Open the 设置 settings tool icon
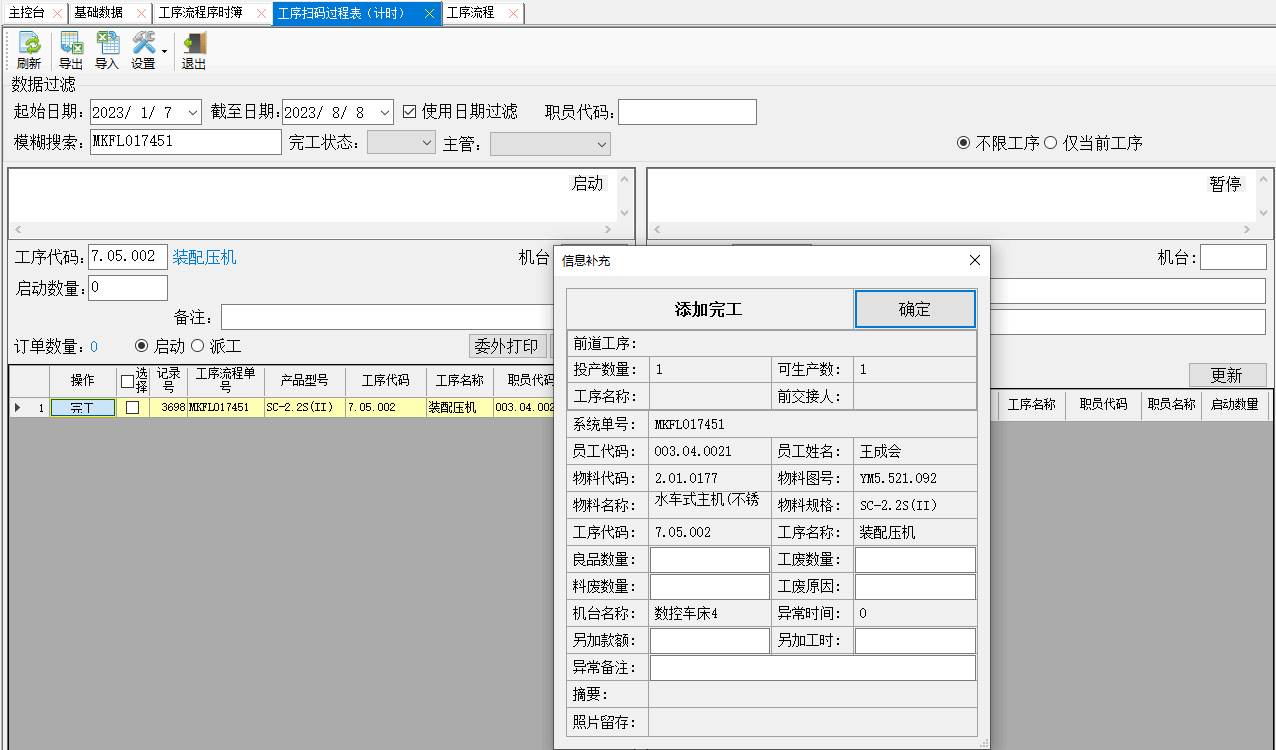The width and height of the screenshot is (1276, 750). [x=144, y=45]
